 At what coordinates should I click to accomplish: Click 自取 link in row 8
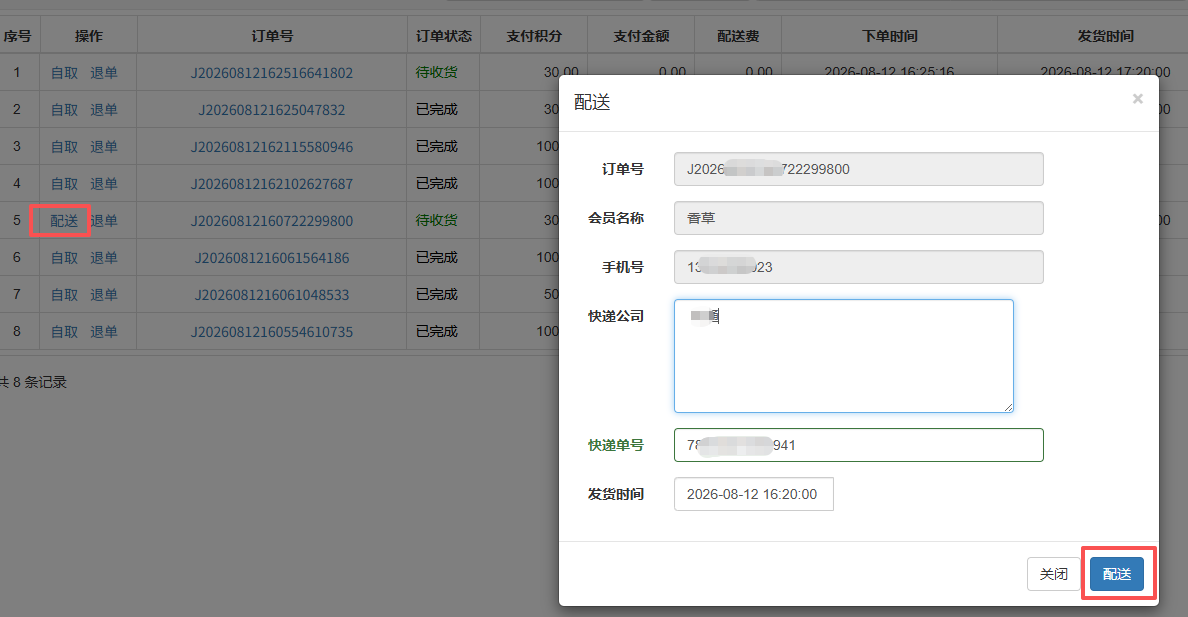point(64,332)
